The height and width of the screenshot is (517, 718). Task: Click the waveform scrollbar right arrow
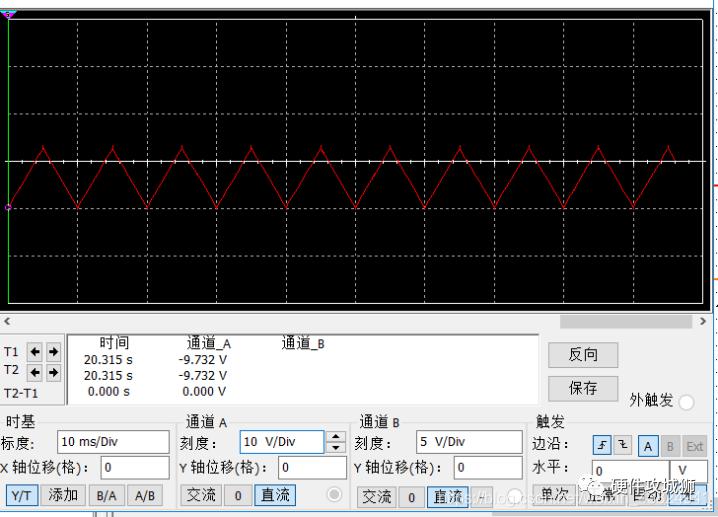703,321
